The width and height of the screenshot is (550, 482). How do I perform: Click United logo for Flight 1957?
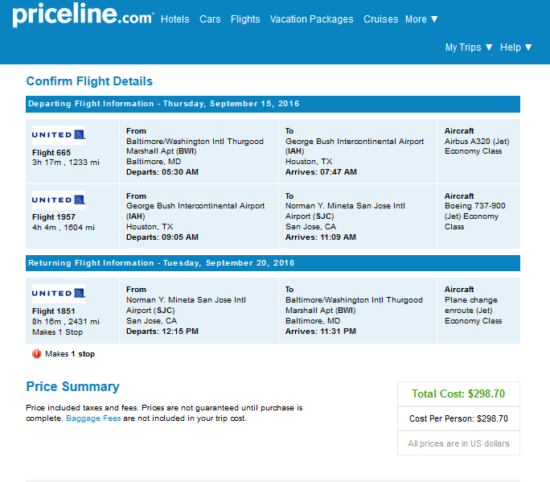click(x=59, y=200)
